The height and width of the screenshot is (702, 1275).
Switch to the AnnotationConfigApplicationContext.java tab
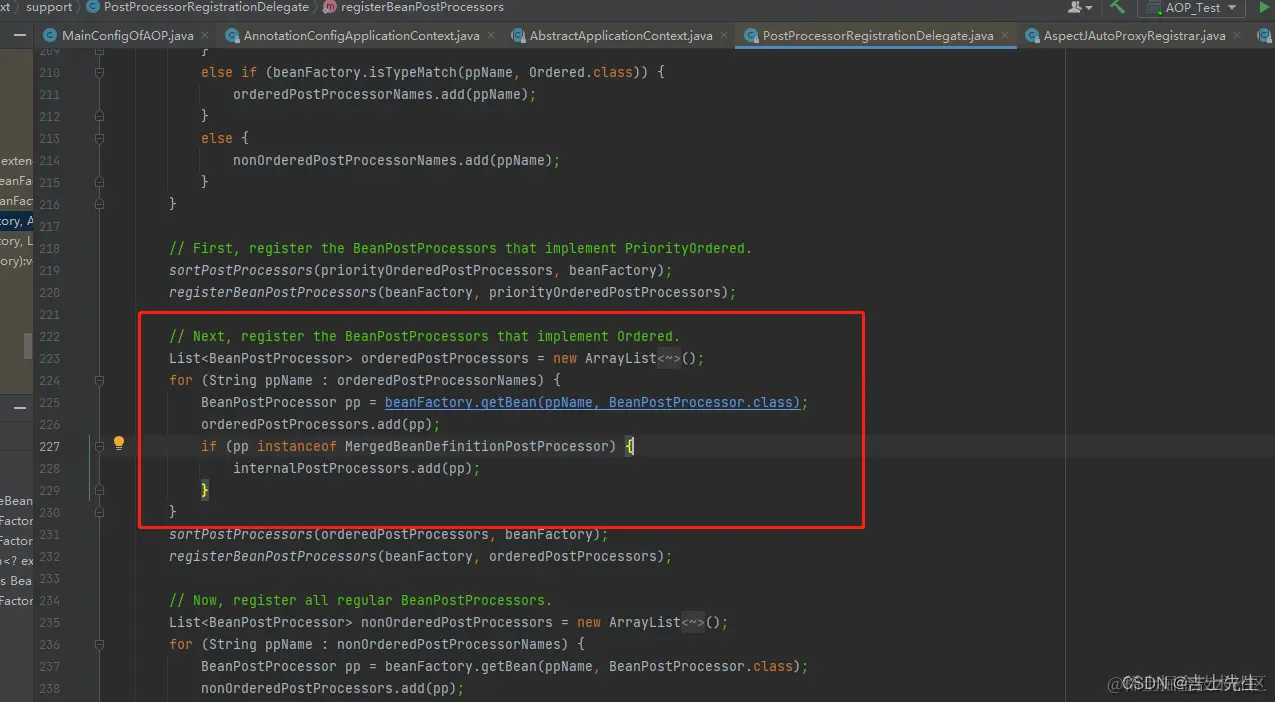[x=362, y=35]
